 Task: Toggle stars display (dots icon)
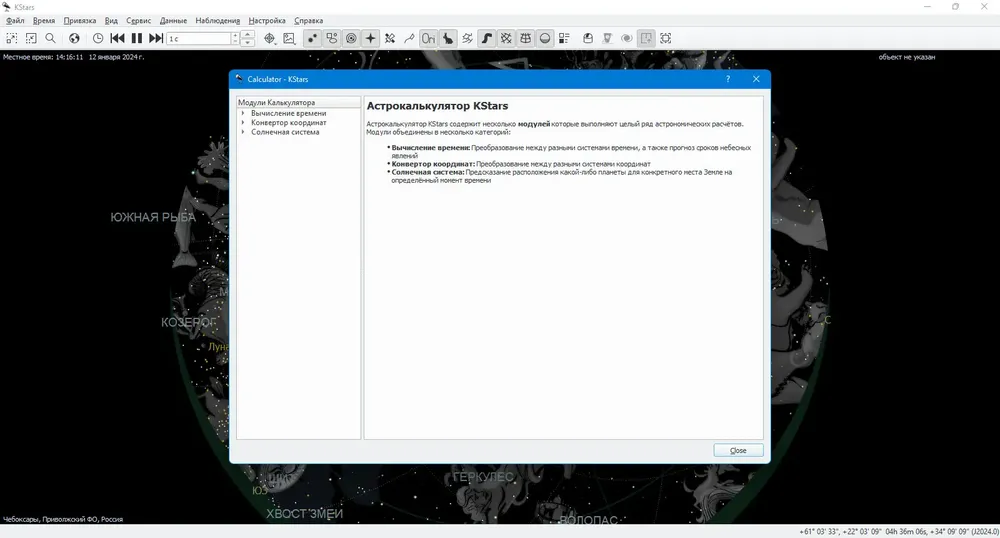[x=312, y=38]
